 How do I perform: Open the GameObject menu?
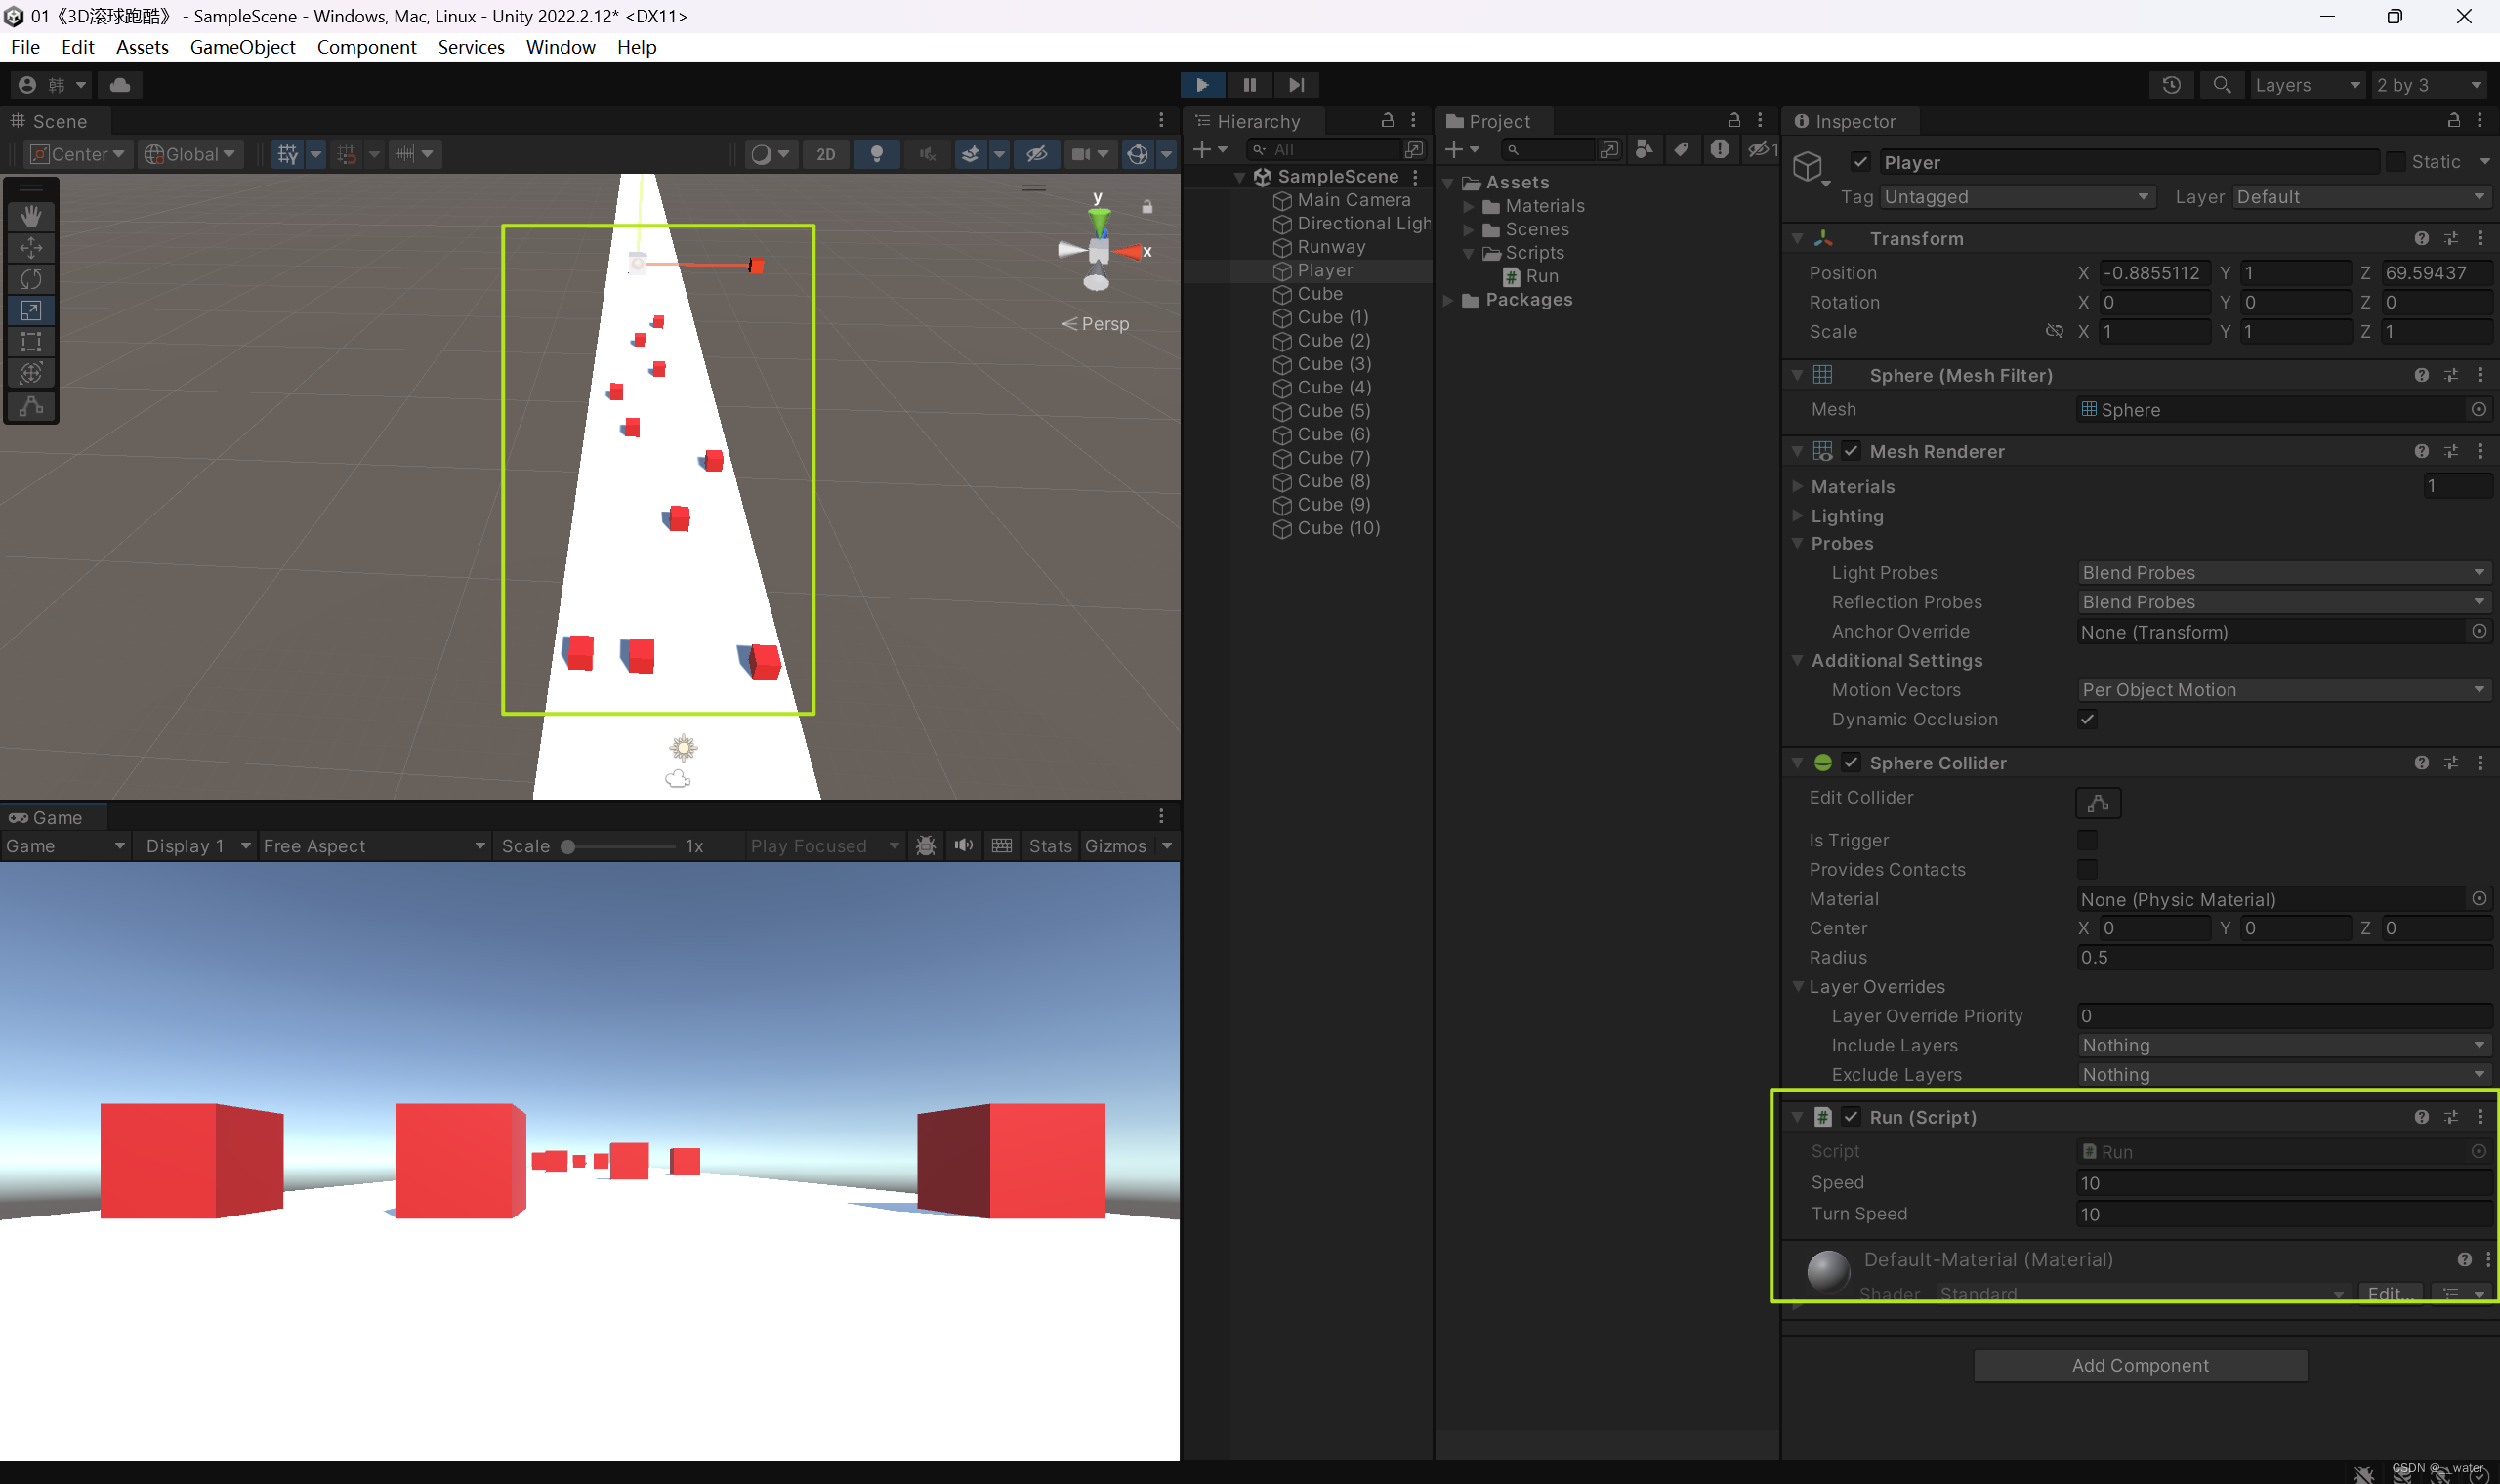[242, 47]
